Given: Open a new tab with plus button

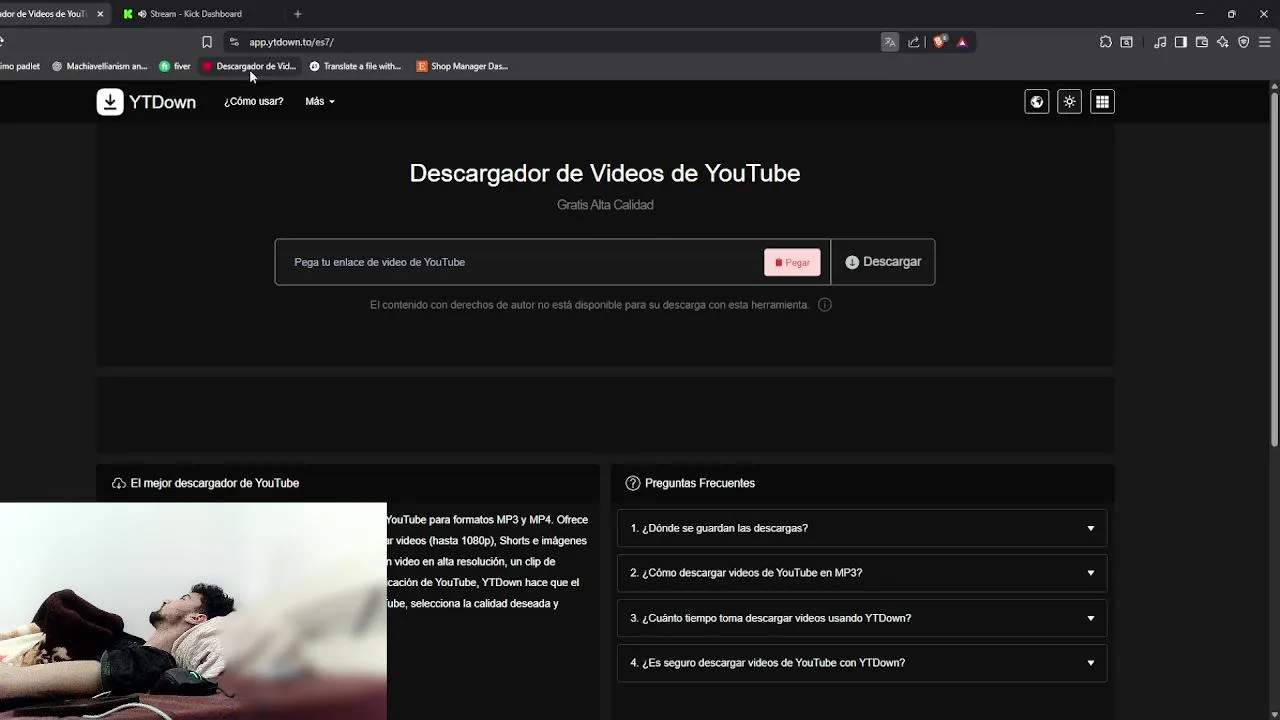Looking at the screenshot, I should click(x=297, y=14).
